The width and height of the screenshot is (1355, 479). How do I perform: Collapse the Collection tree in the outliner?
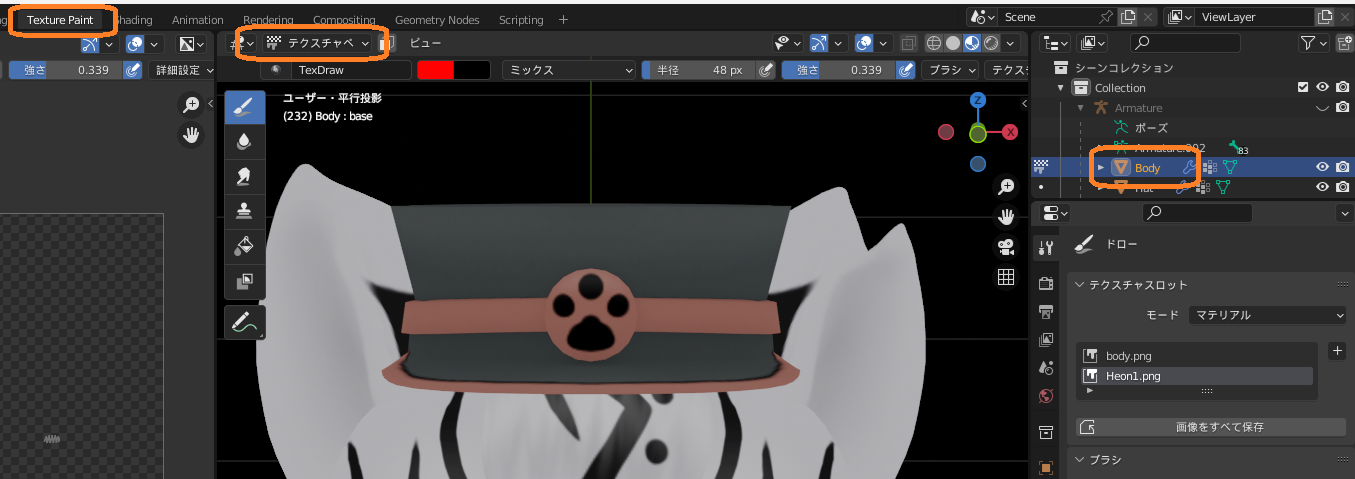[x=1061, y=88]
